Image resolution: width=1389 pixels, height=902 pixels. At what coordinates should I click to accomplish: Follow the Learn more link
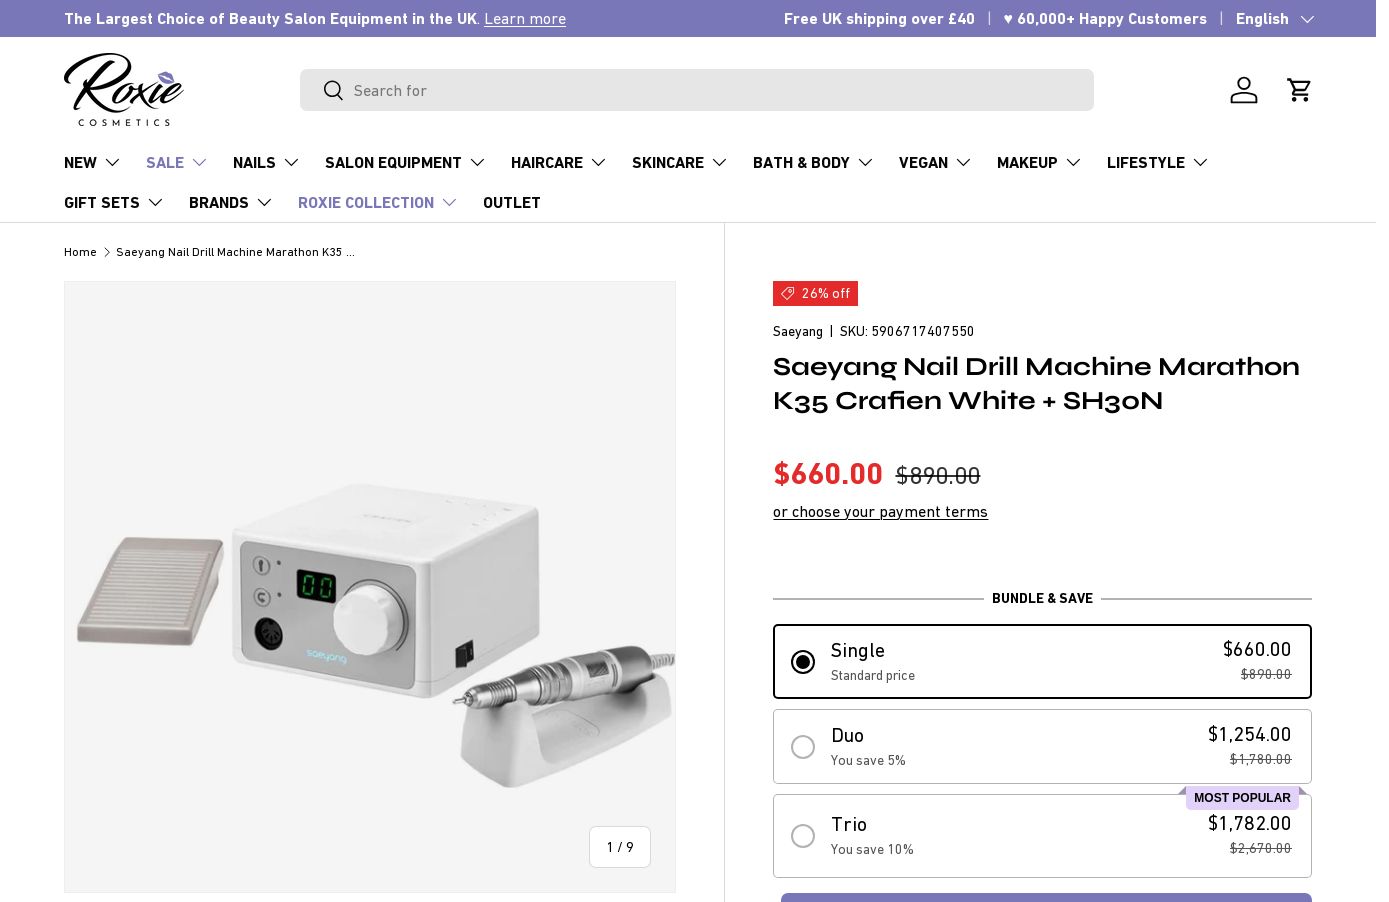point(525,18)
